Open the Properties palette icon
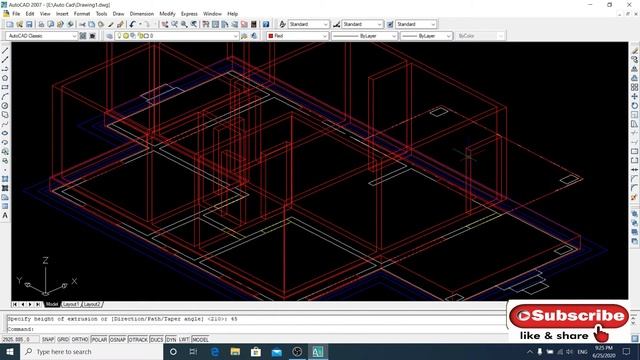 (206, 24)
